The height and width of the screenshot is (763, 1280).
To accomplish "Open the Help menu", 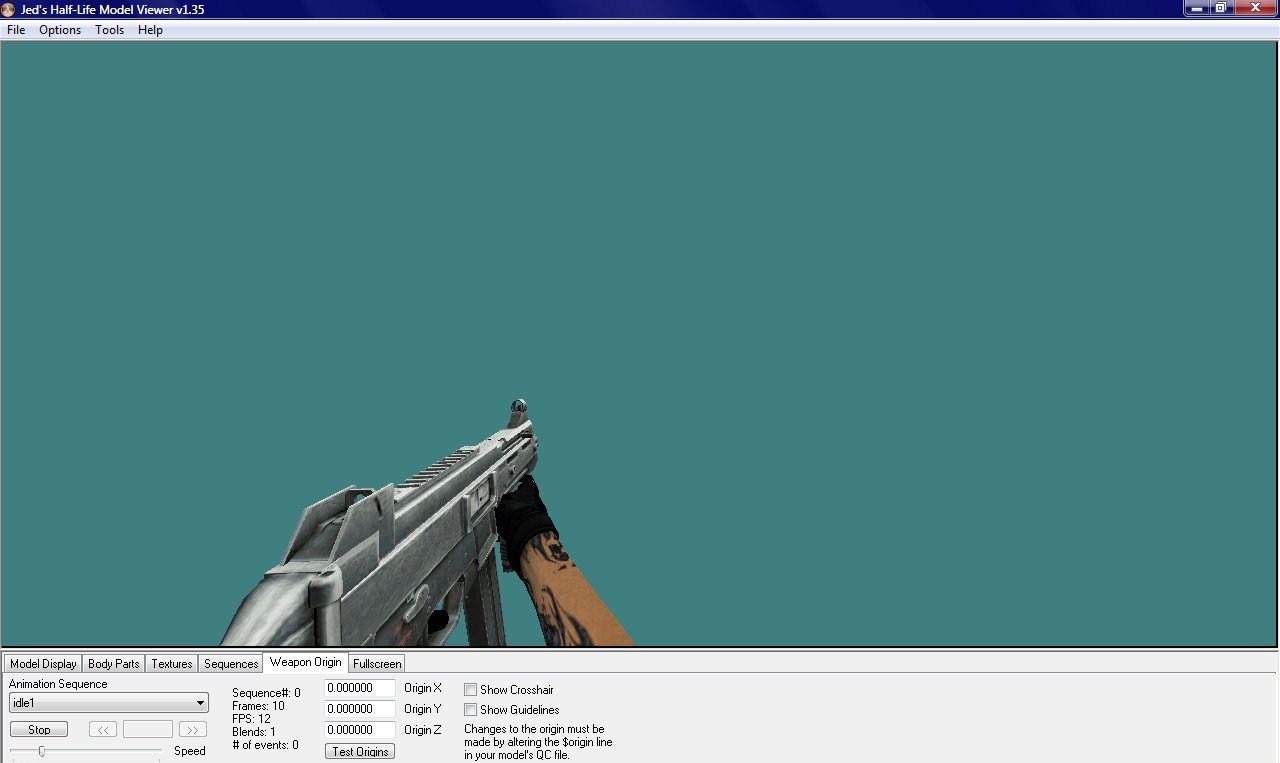I will pyautogui.click(x=150, y=30).
